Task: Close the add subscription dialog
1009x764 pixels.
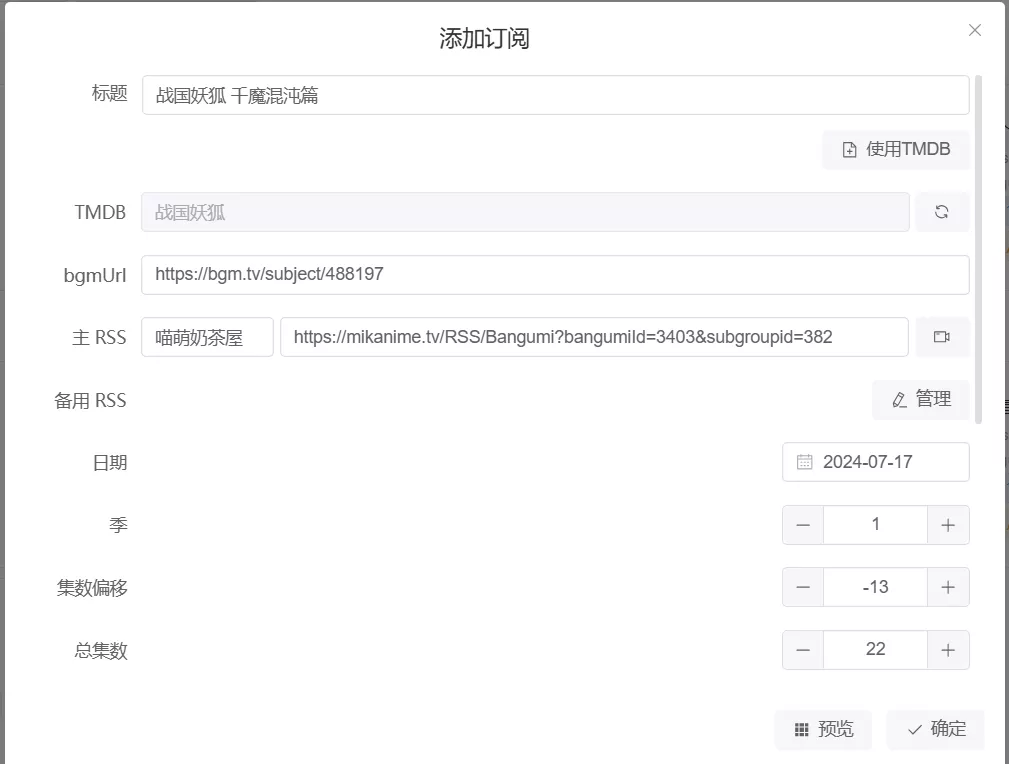Action: pyautogui.click(x=975, y=31)
